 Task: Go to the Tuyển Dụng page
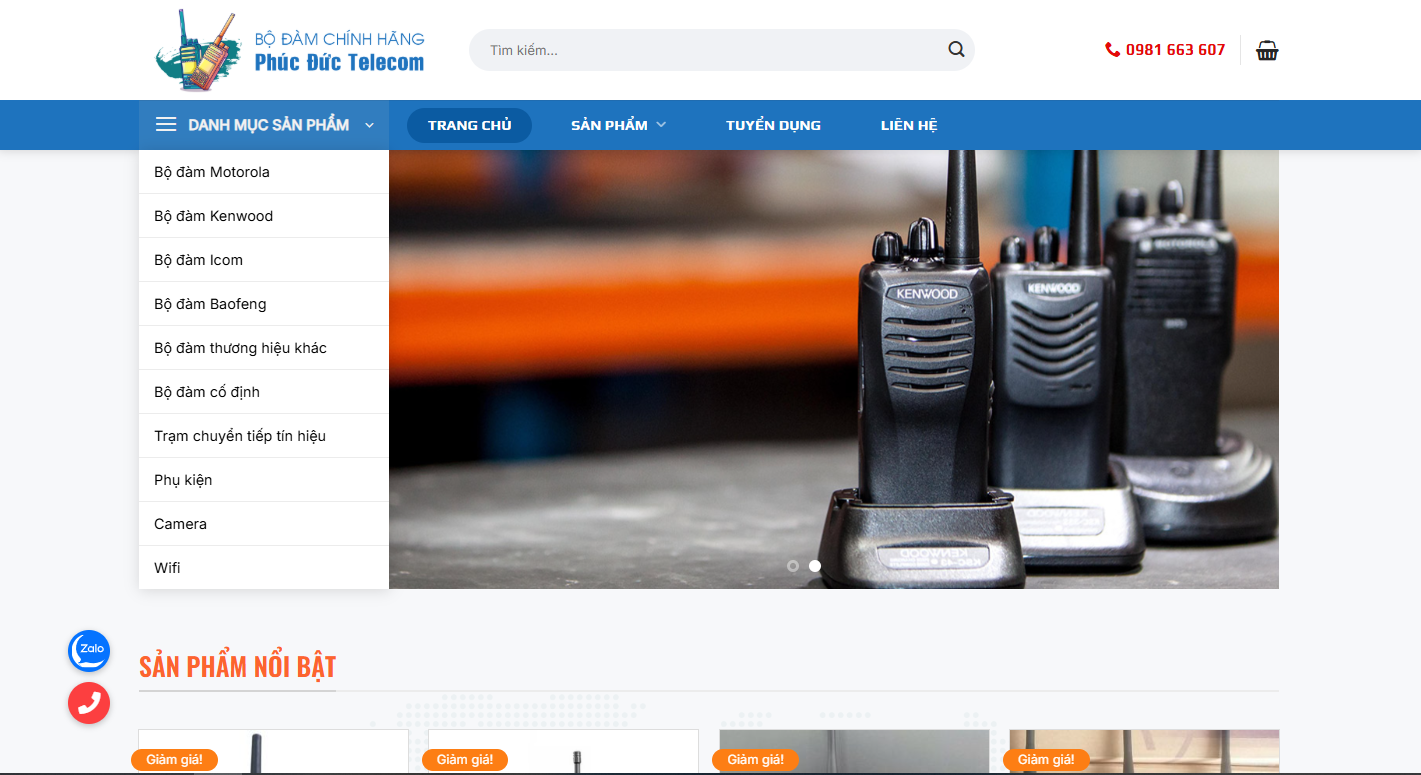coord(773,125)
